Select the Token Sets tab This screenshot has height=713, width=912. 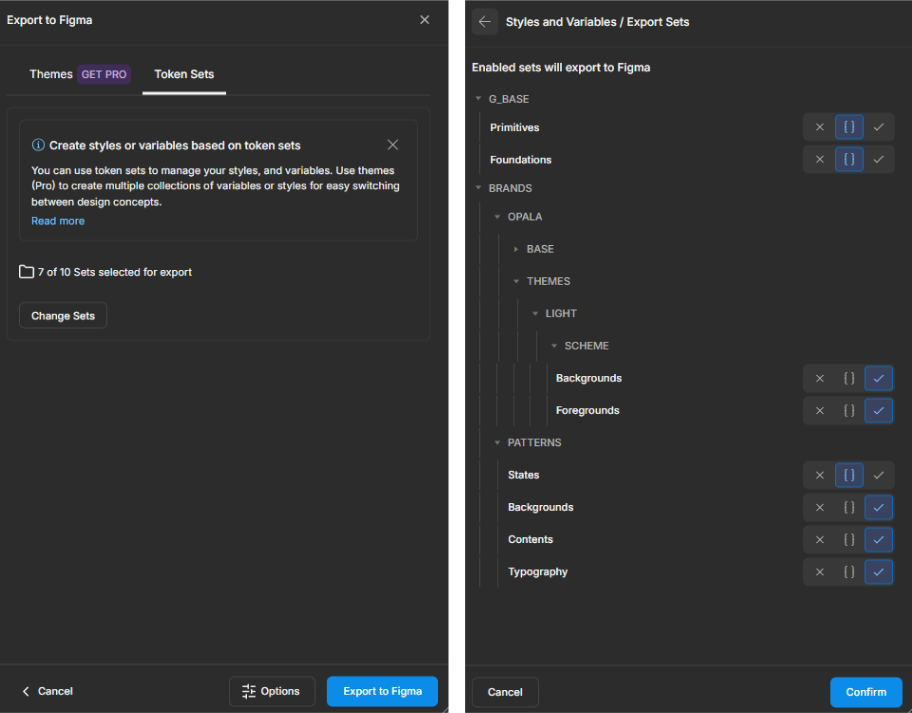point(184,74)
